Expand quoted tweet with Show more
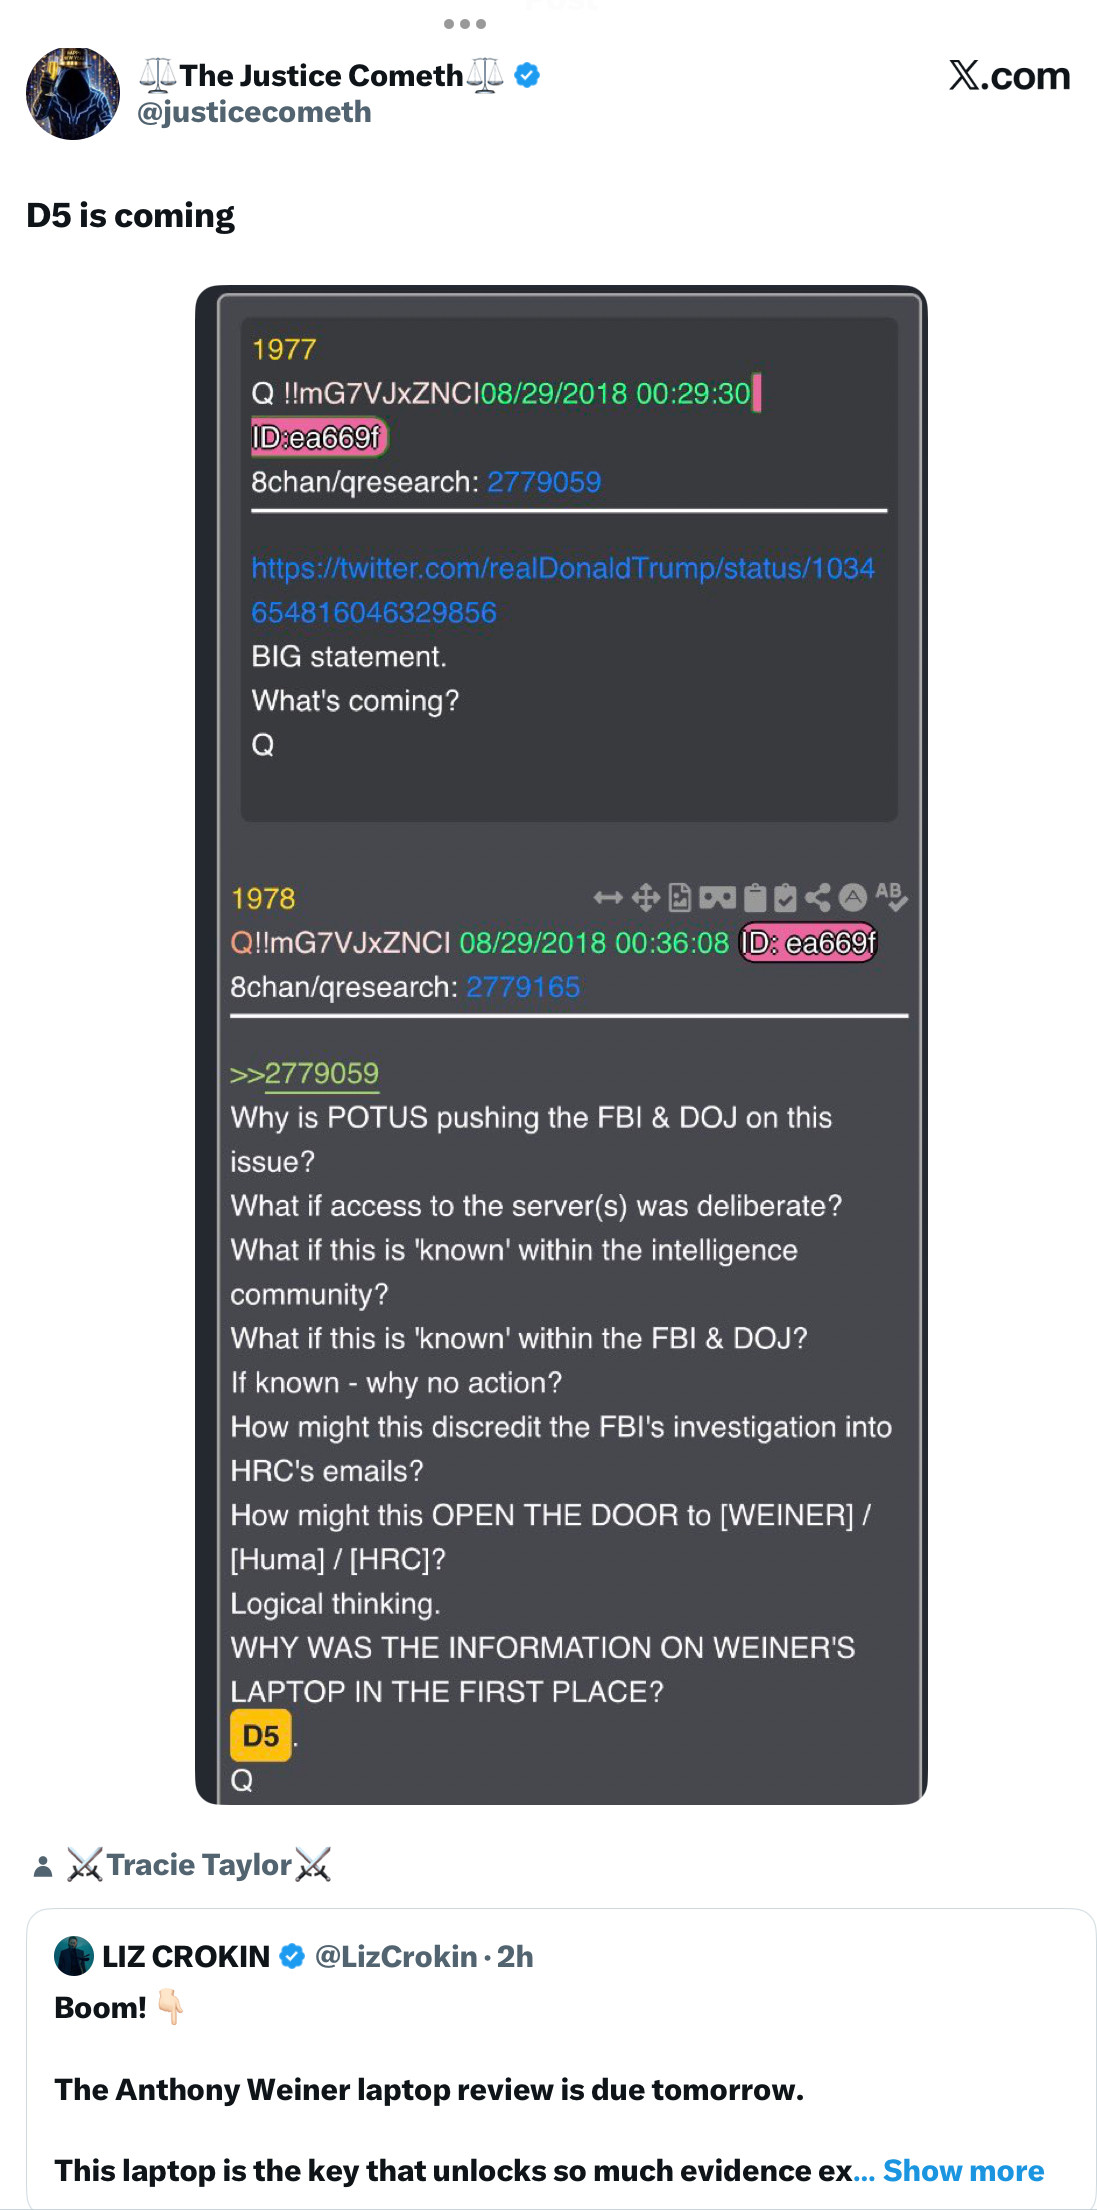The image size is (1097, 2210). point(963,2170)
